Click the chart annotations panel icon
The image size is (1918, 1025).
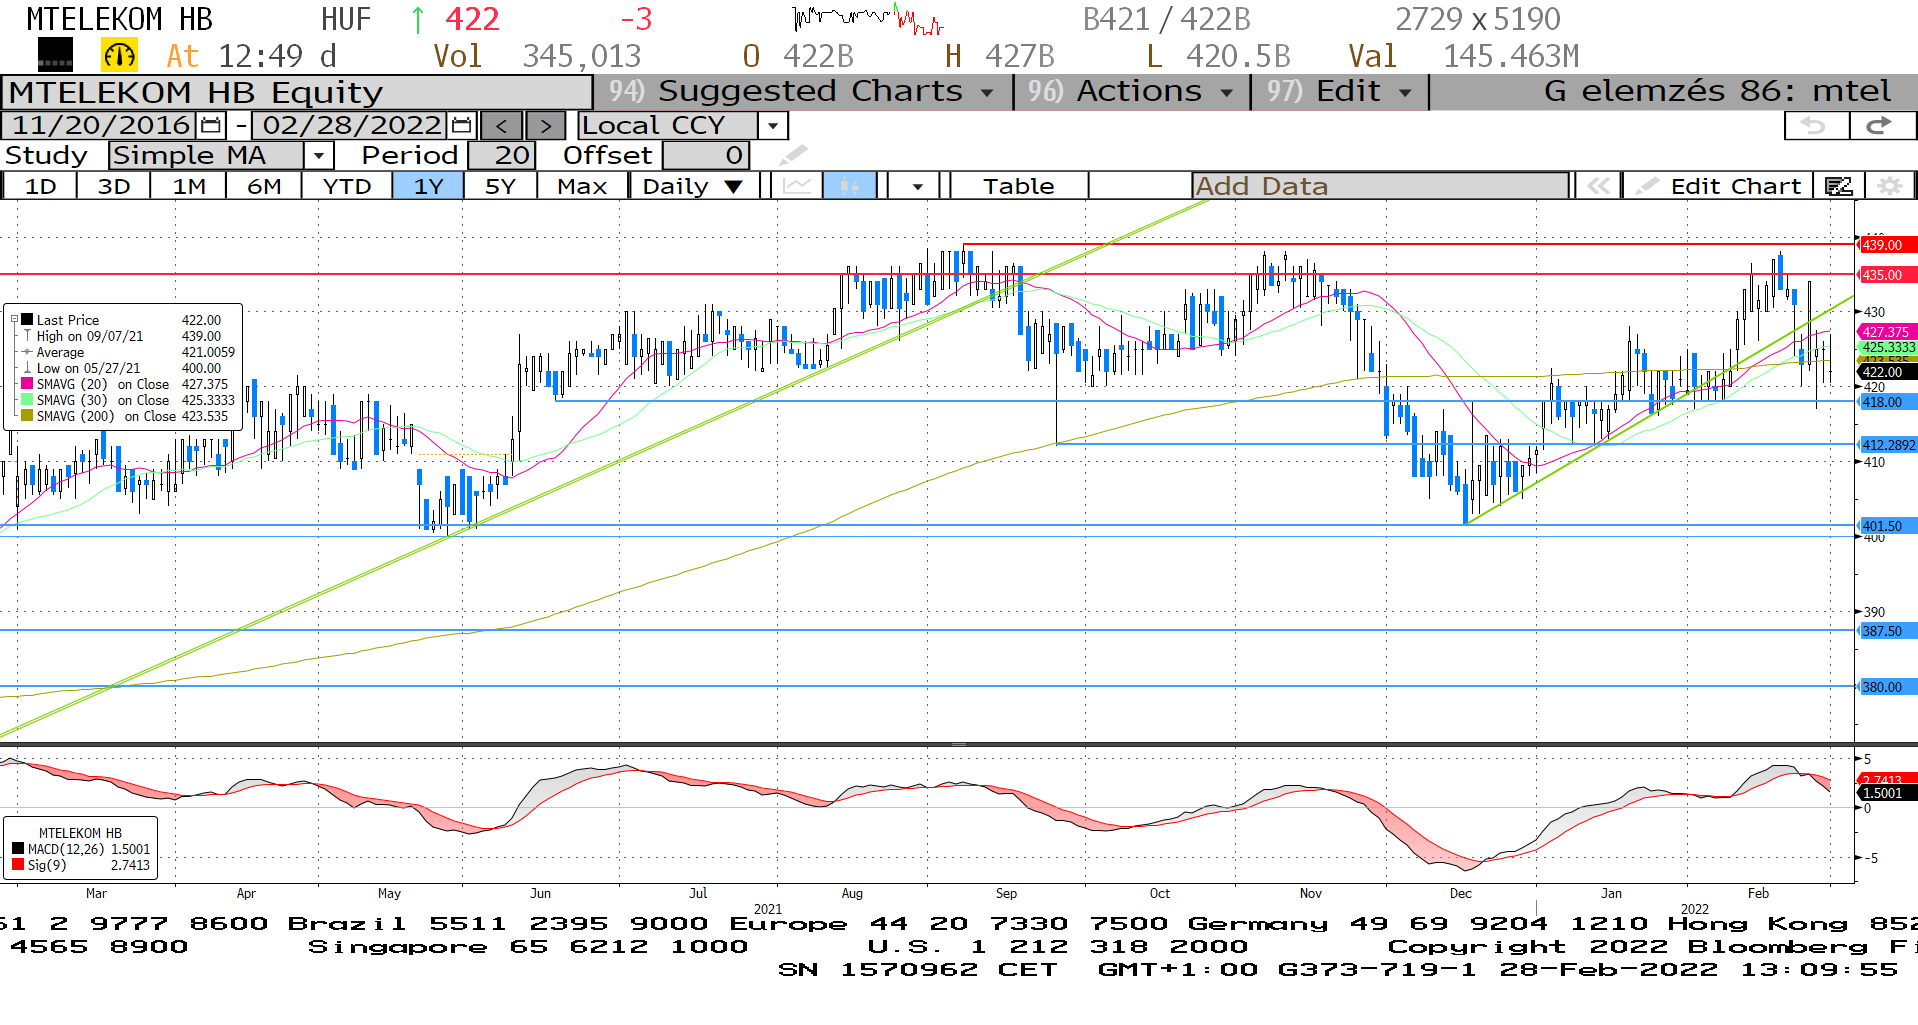click(x=1838, y=186)
